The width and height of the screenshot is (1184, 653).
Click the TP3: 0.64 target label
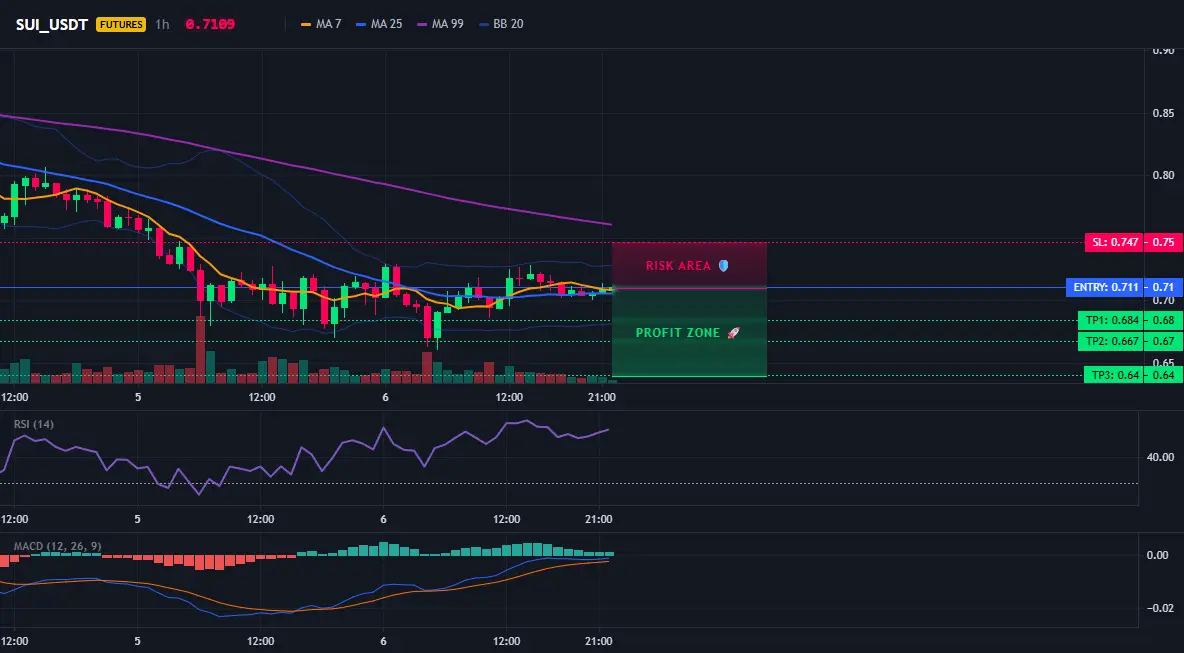[1113, 375]
